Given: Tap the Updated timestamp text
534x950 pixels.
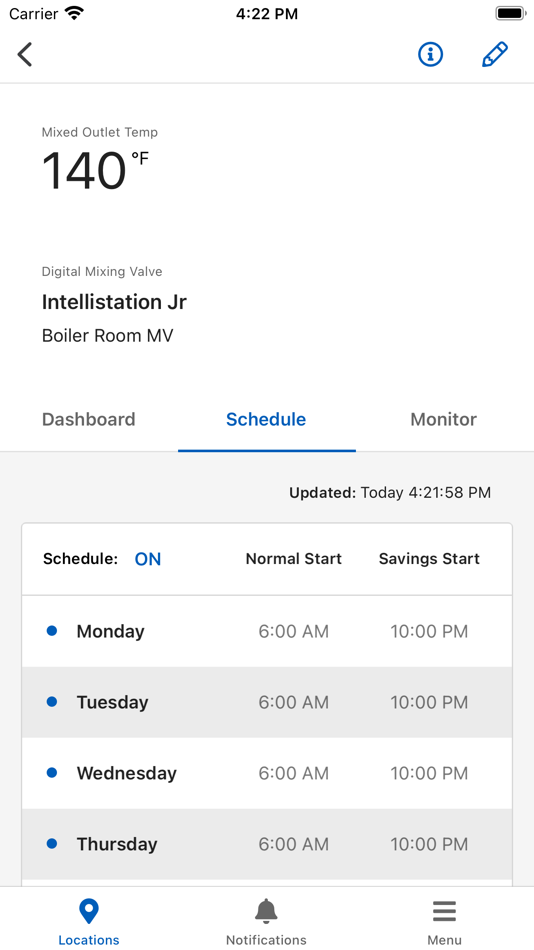Looking at the screenshot, I should [390, 493].
